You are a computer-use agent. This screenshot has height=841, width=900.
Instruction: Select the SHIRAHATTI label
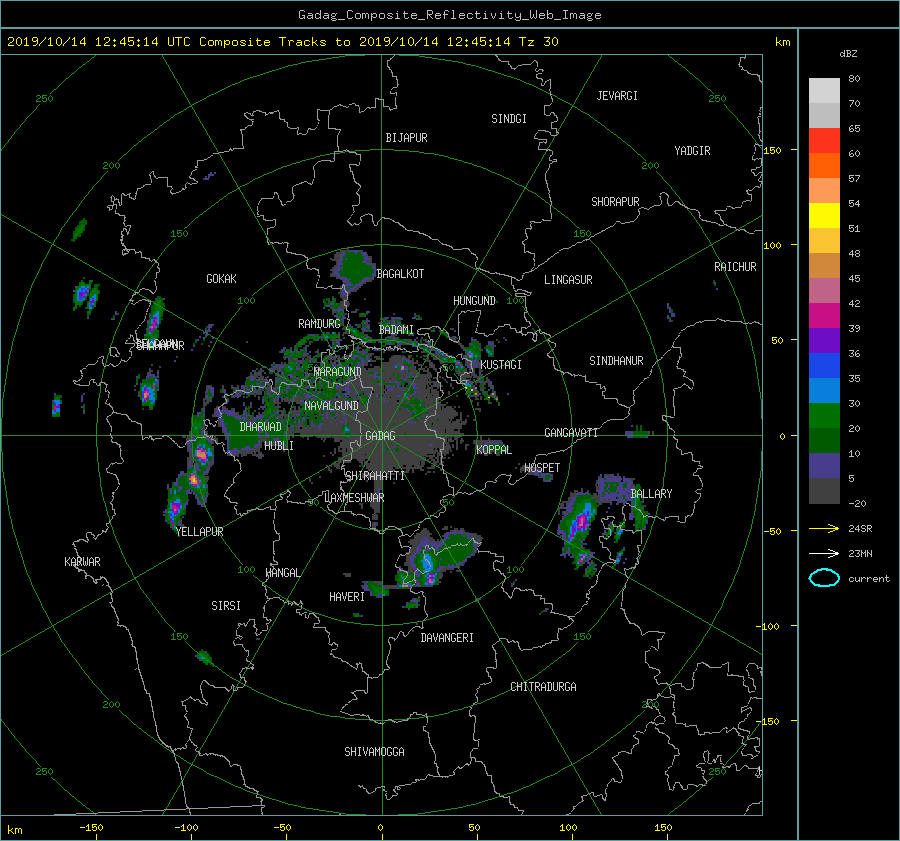coord(375,476)
